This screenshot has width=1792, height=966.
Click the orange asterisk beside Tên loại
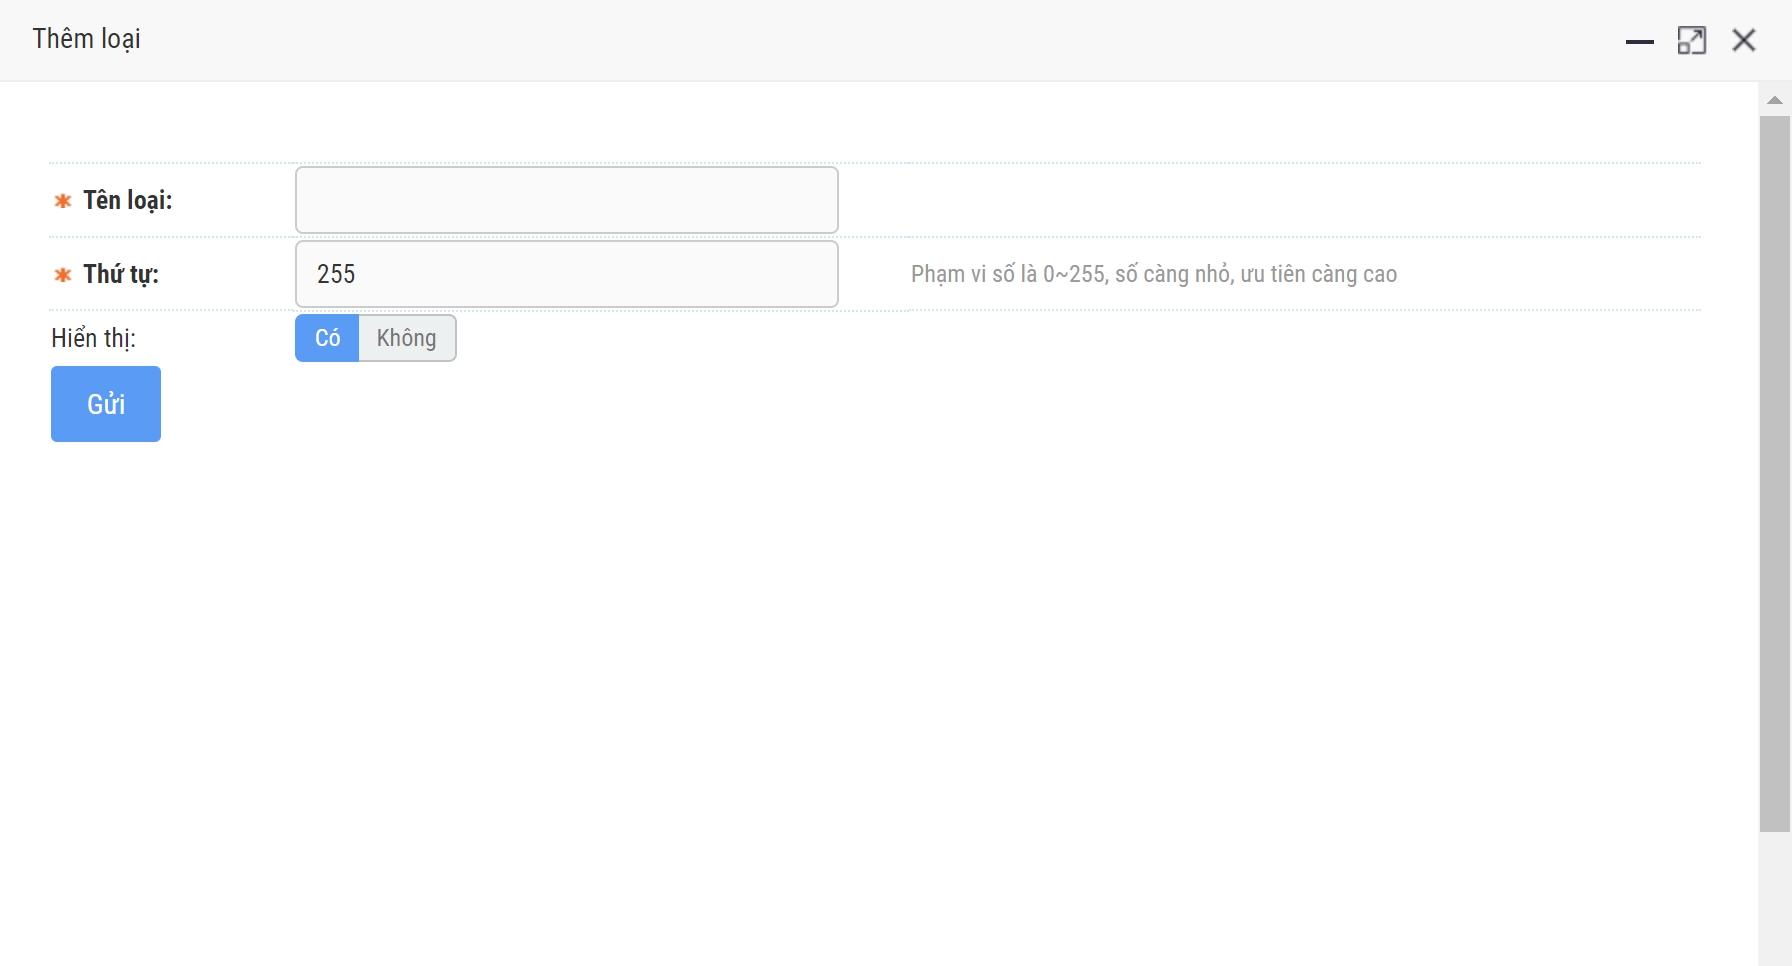click(x=62, y=201)
